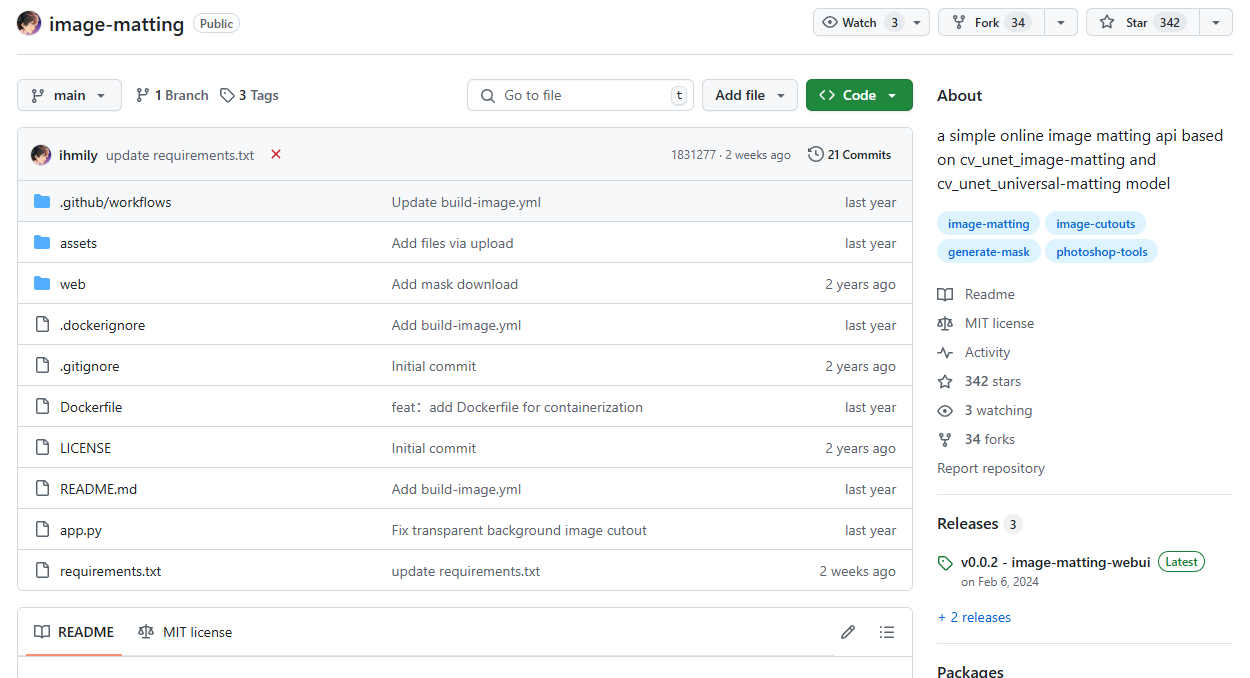Image resolution: width=1250 pixels, height=678 pixels.
Task: Click the repository owner avatar beside image-matting
Action: [x=29, y=24]
